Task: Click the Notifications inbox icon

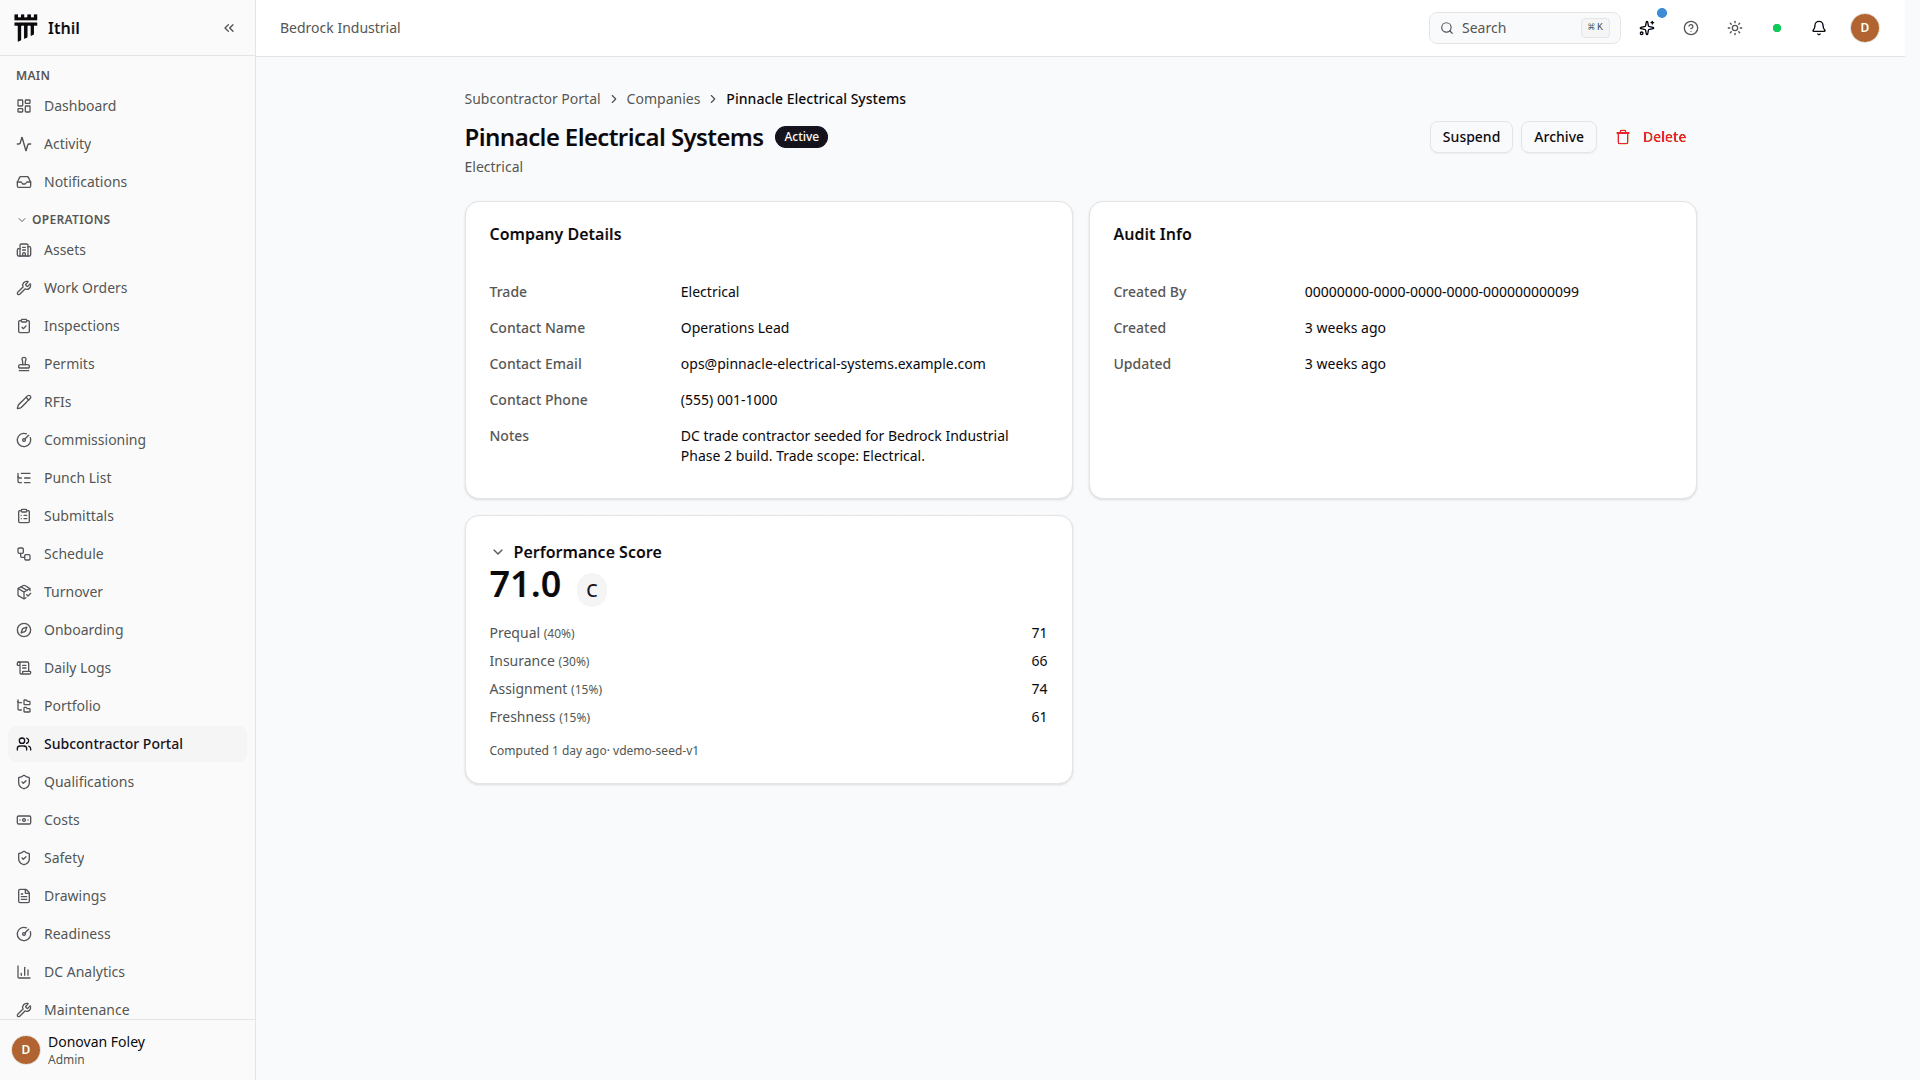Action: point(24,182)
